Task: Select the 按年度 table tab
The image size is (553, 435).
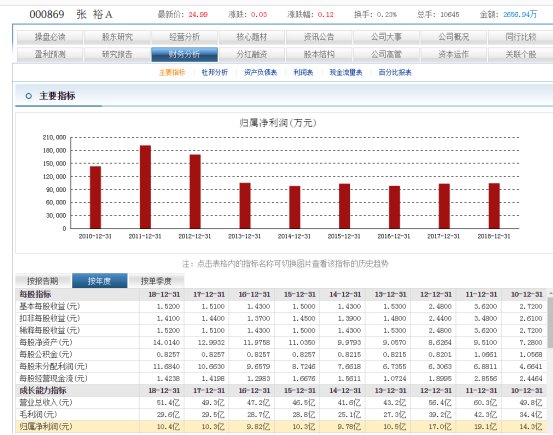Action: 99,281
